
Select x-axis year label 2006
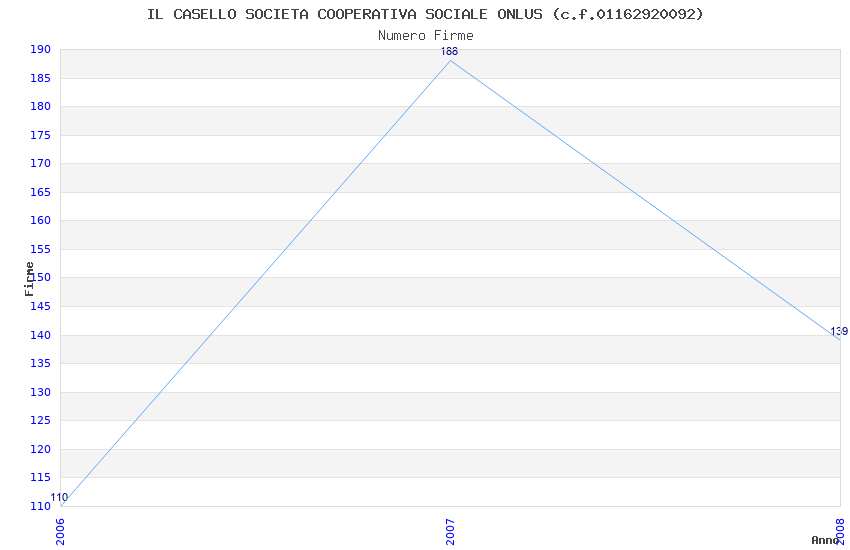[x=60, y=532]
